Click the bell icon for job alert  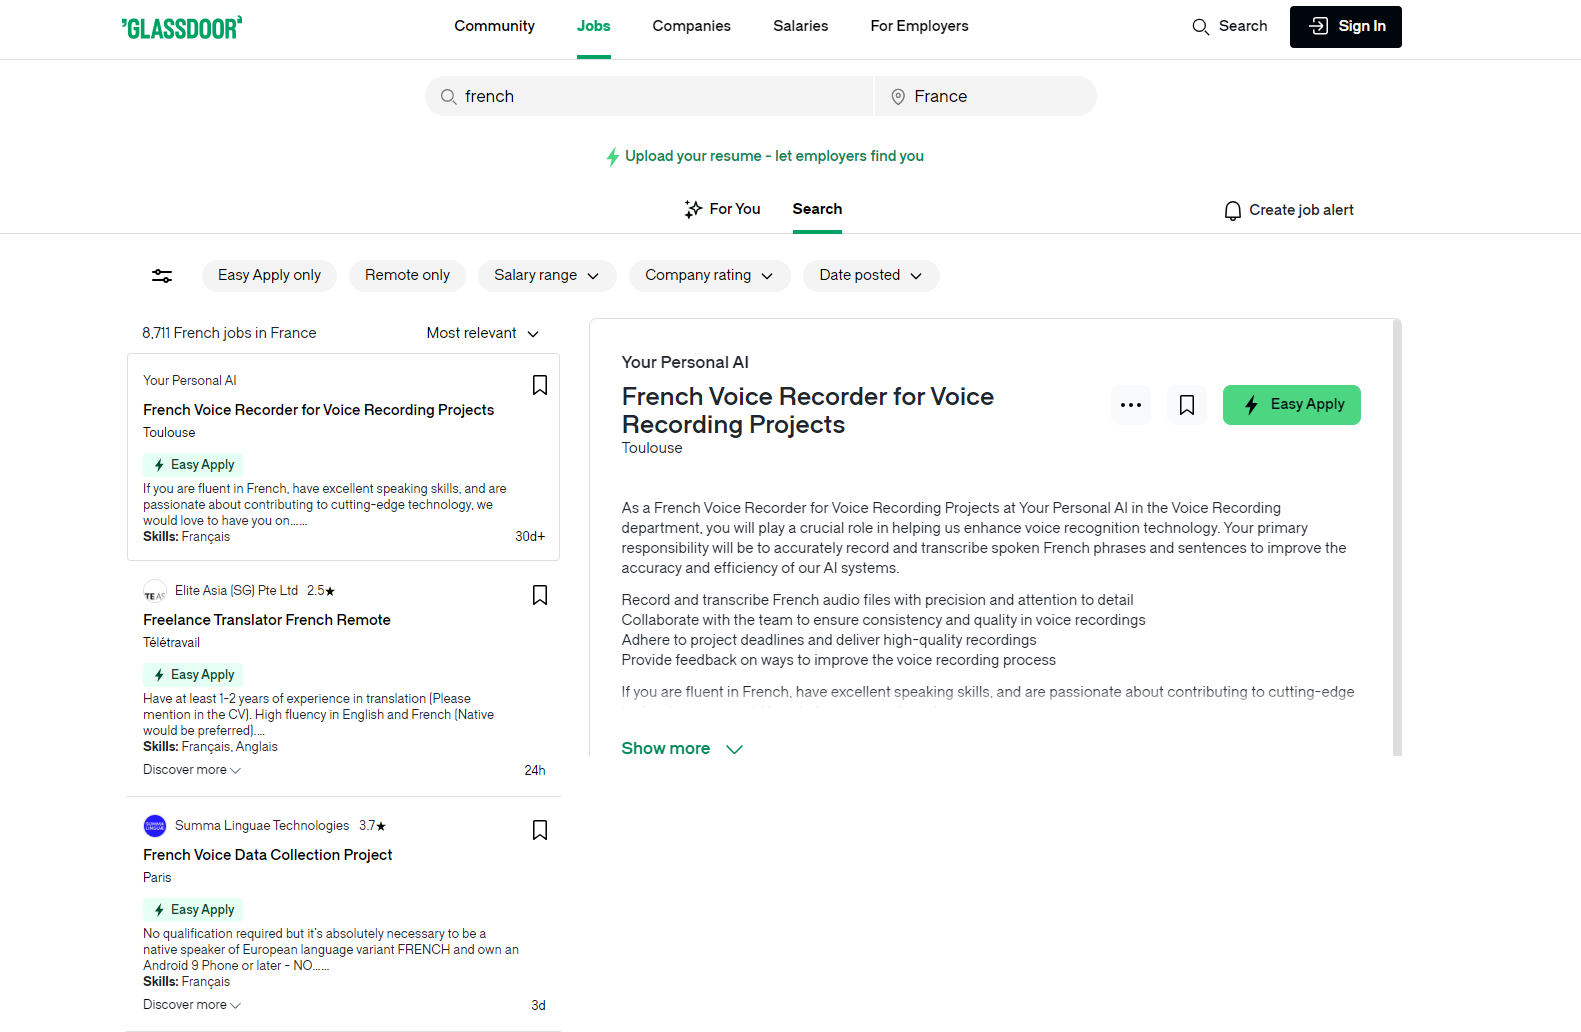point(1233,210)
